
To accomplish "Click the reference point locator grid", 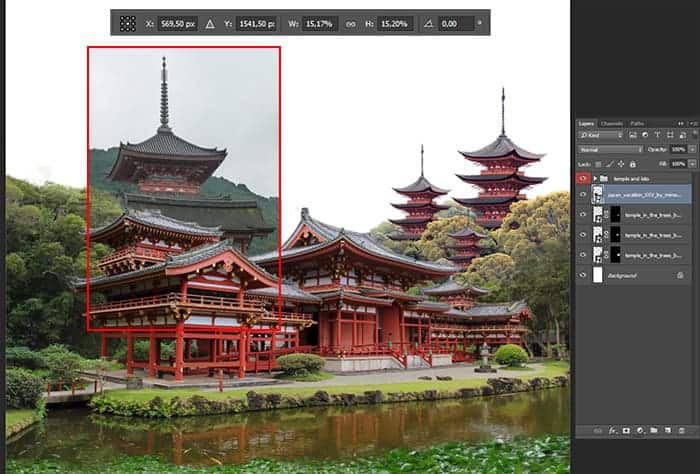I will click(128, 22).
